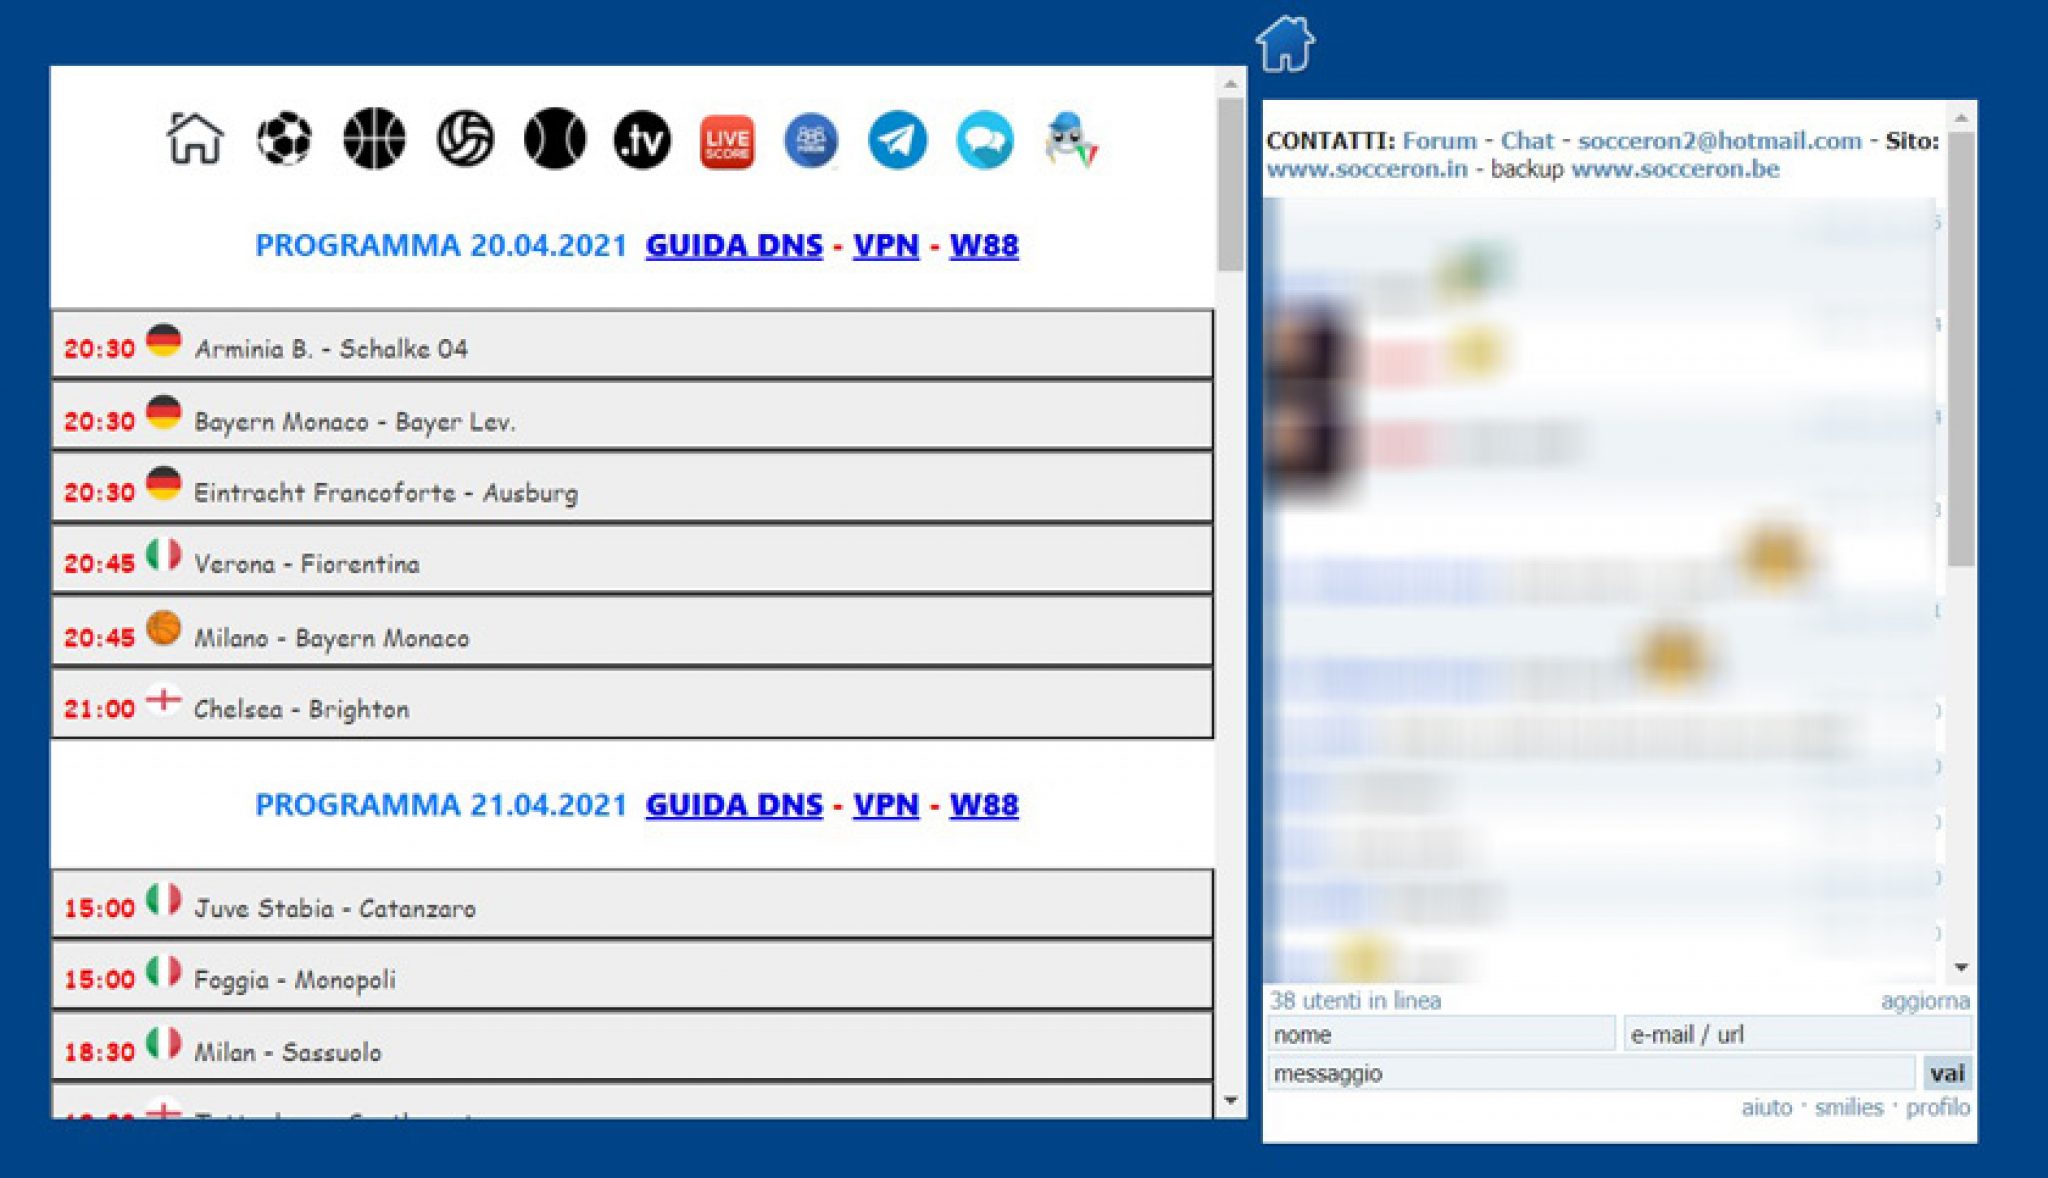Click the aggiorna refresh link

click(x=1925, y=1001)
